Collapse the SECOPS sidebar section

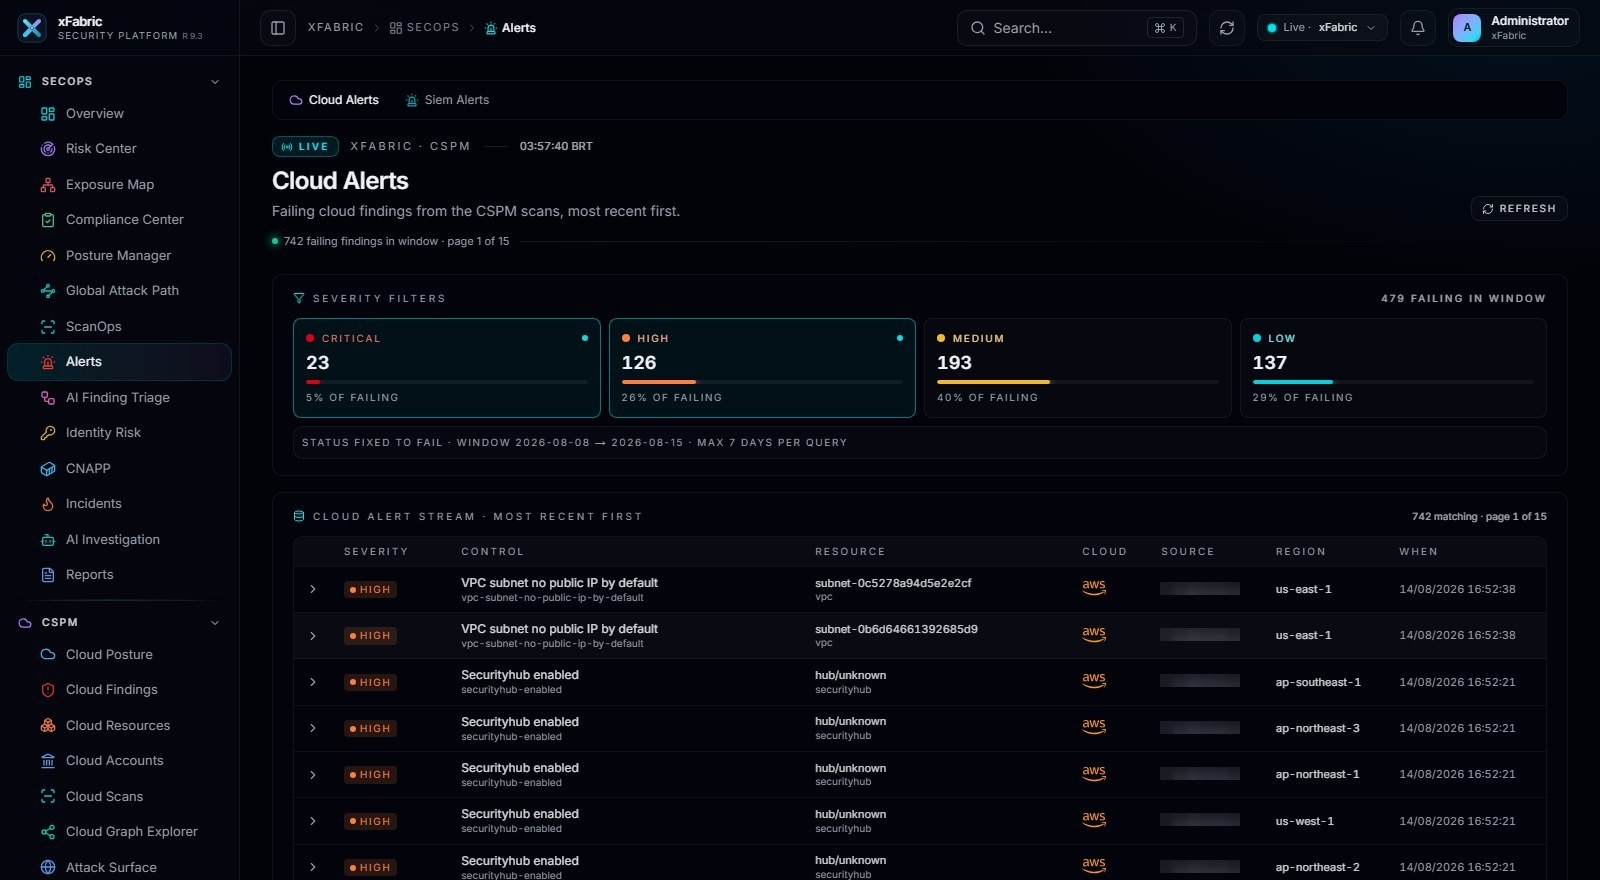(215, 82)
